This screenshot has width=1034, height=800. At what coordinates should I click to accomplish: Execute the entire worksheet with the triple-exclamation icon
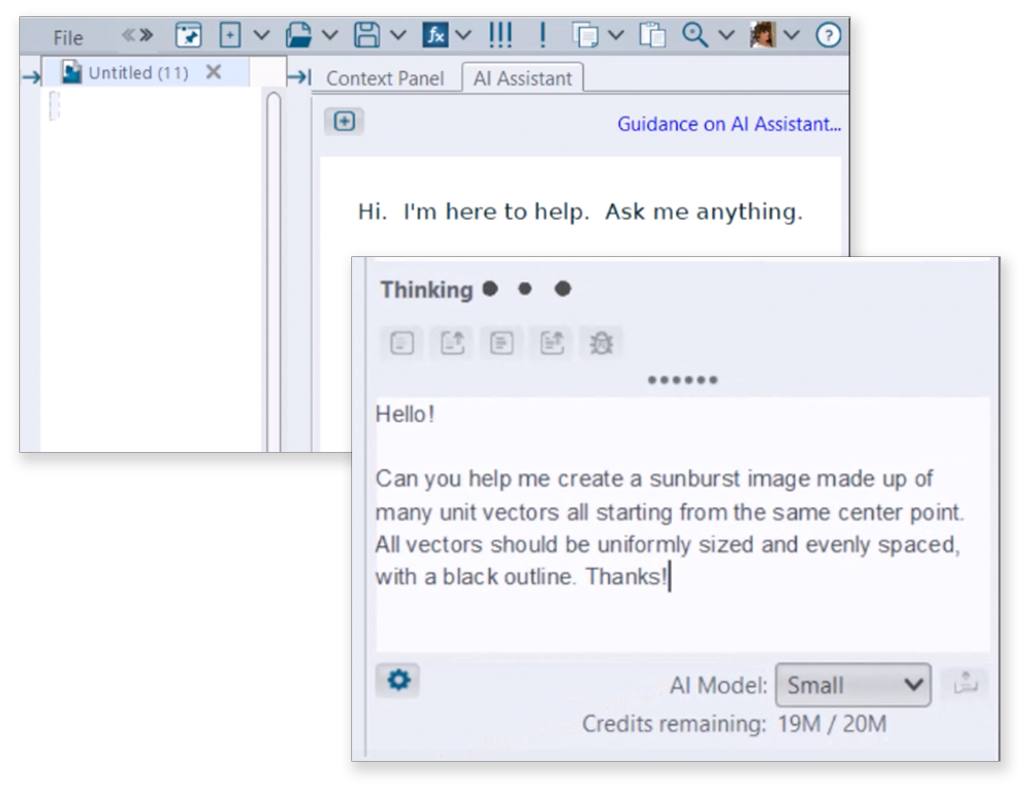point(499,33)
